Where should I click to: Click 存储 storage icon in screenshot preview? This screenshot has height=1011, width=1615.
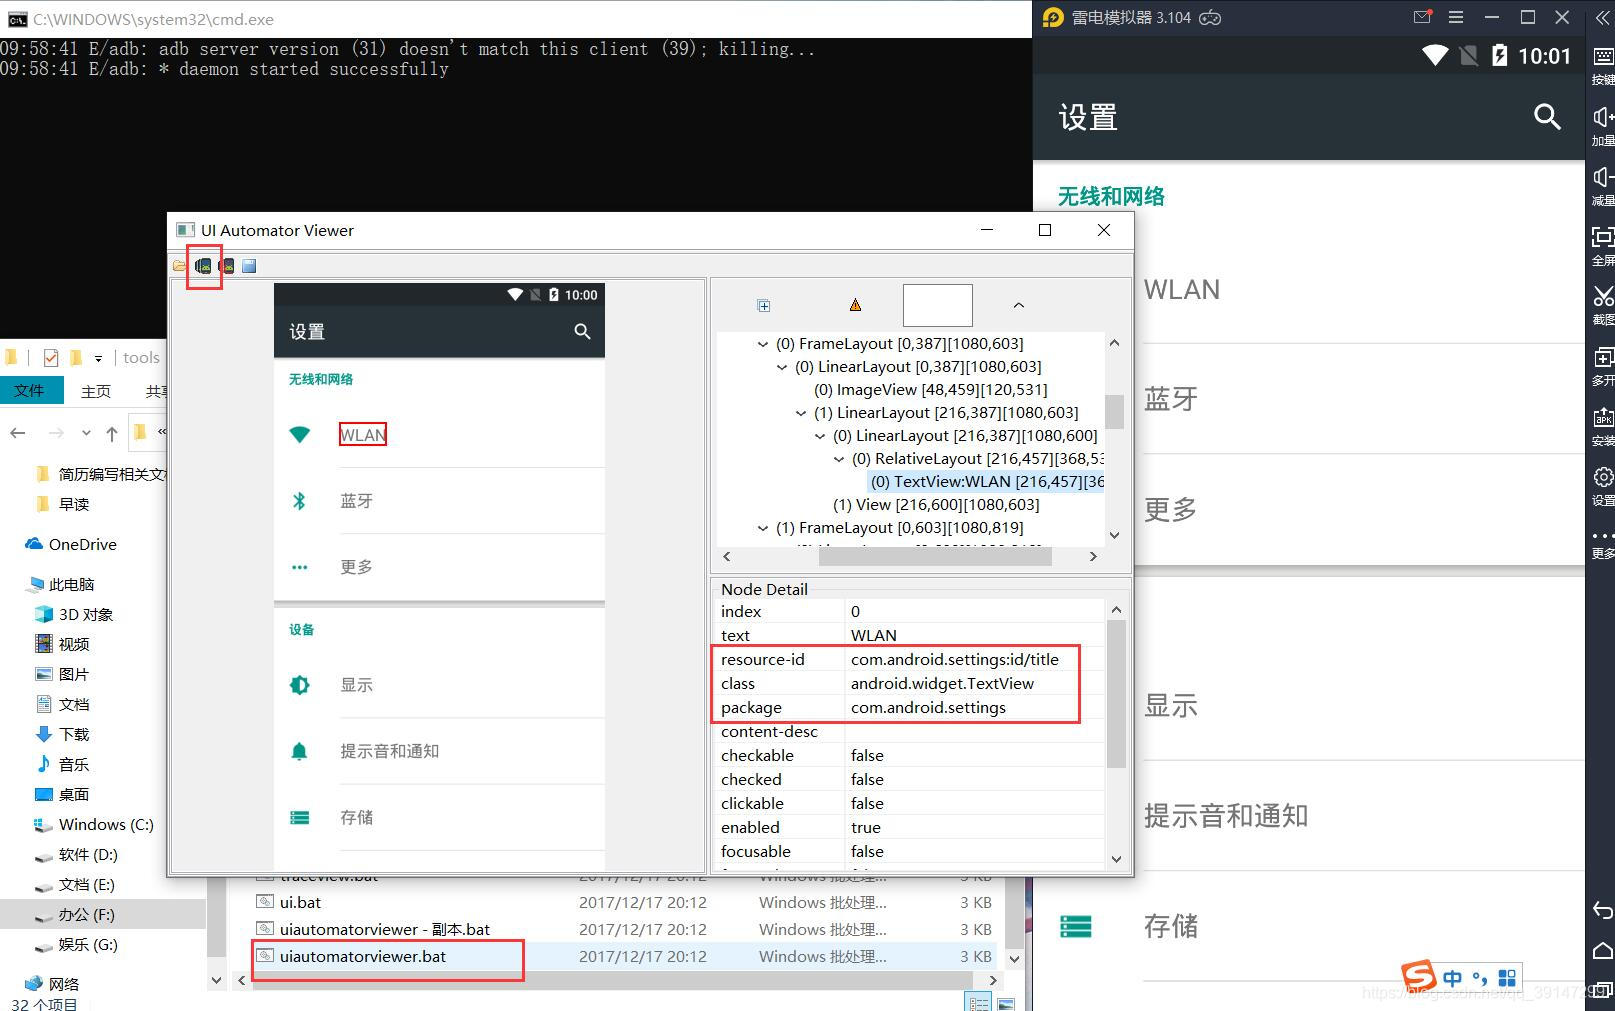pyautogui.click(x=299, y=817)
